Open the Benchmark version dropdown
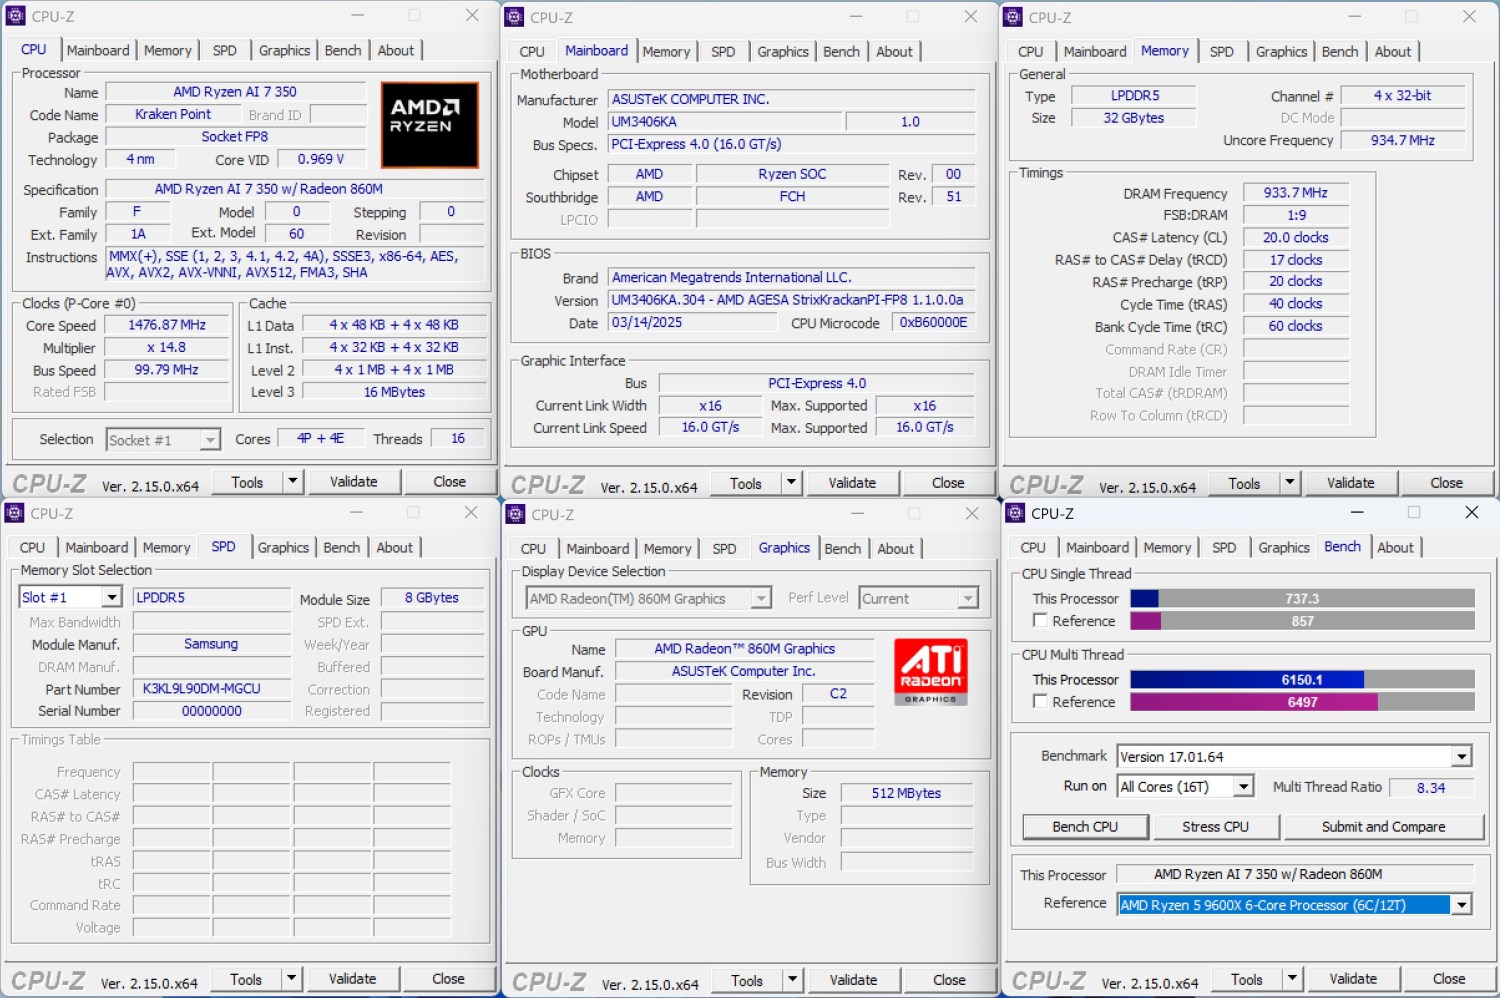The width and height of the screenshot is (1500, 998). point(1462,757)
